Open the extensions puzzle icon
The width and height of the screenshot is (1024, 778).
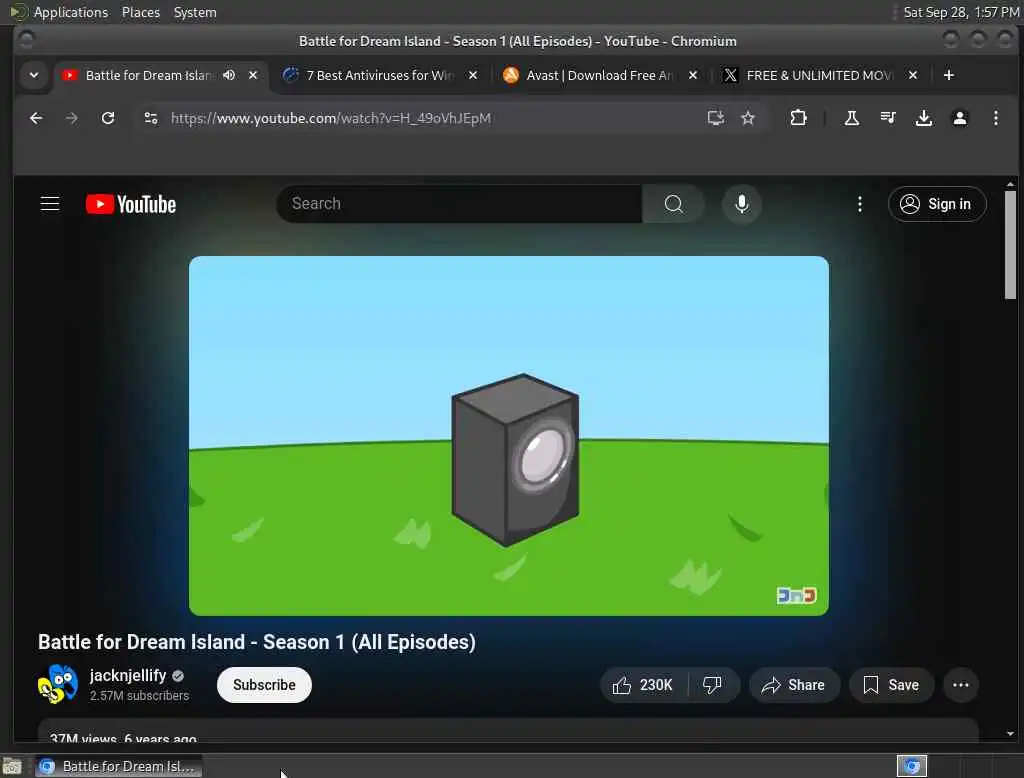click(x=798, y=118)
